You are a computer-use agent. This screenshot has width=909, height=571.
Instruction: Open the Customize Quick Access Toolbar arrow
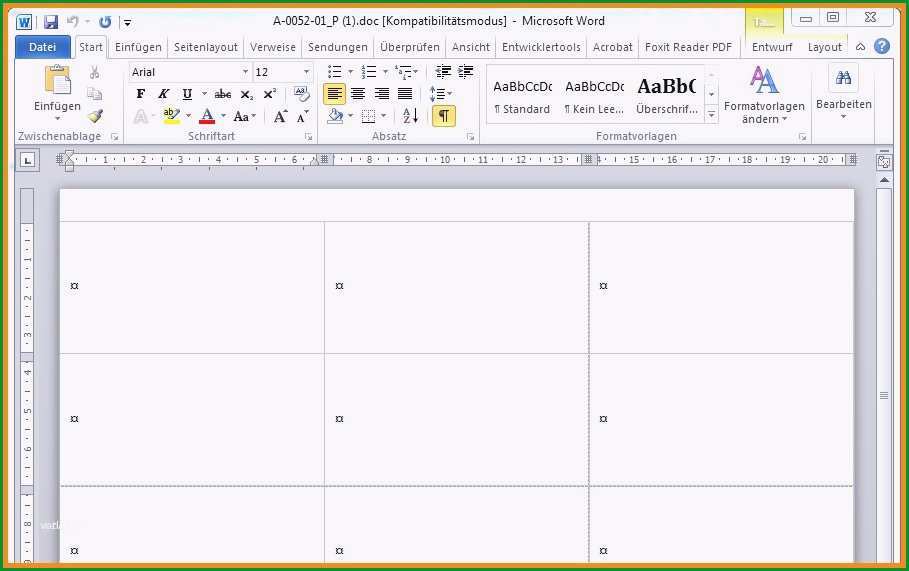point(127,23)
